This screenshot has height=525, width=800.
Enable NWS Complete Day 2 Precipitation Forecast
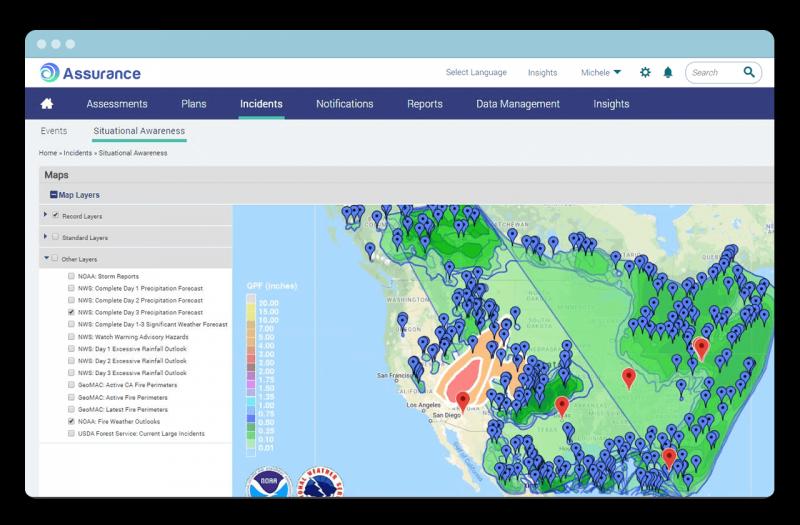(71, 300)
